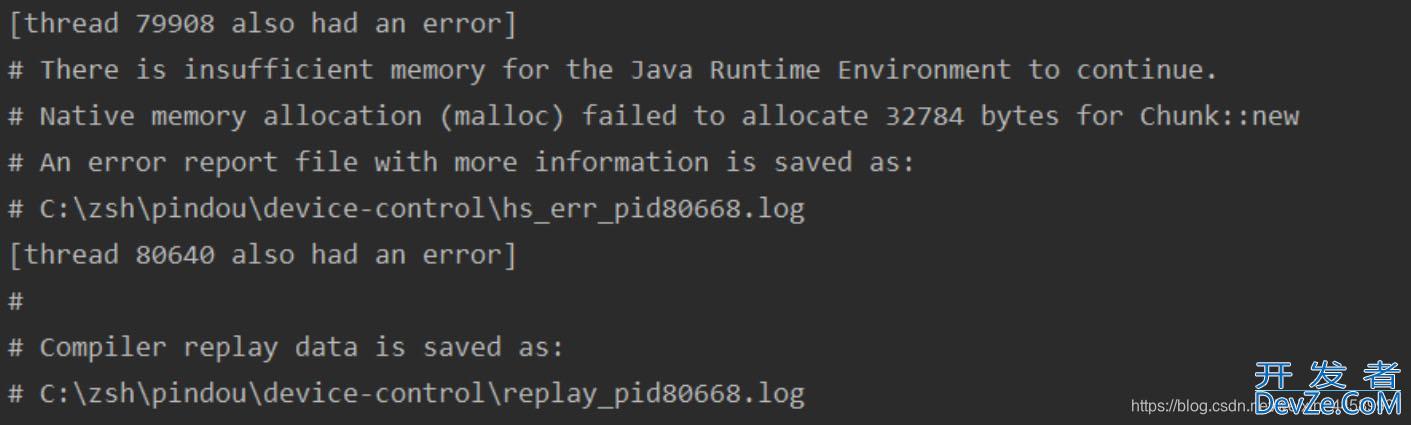The image size is (1411, 425).
Task: Click the thread id 80640
Action: (174, 255)
